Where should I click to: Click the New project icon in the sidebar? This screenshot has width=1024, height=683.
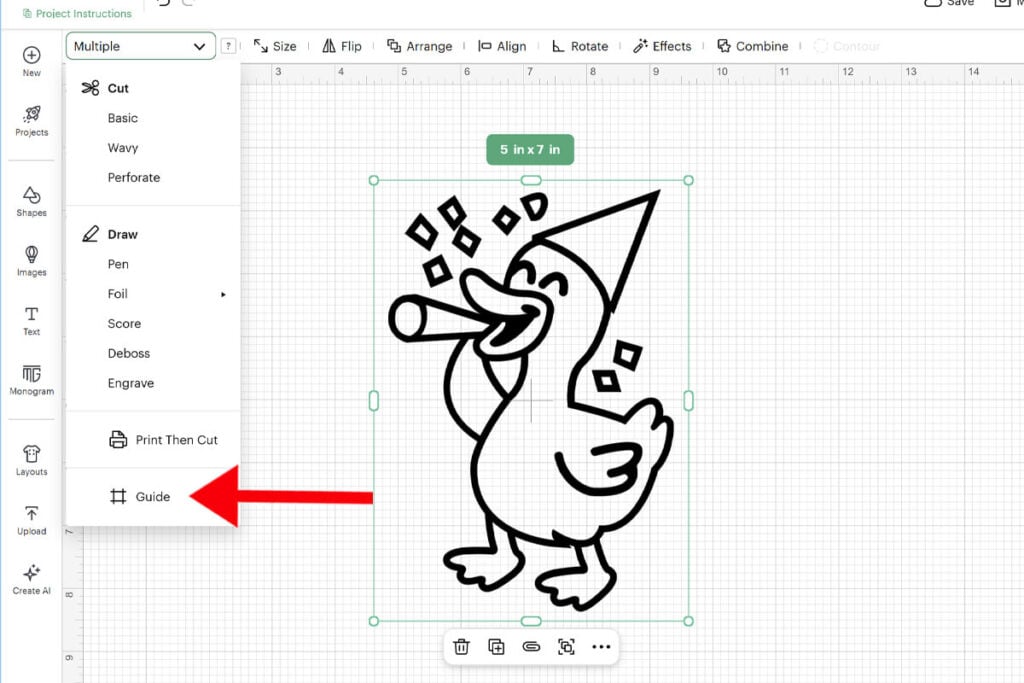click(31, 61)
